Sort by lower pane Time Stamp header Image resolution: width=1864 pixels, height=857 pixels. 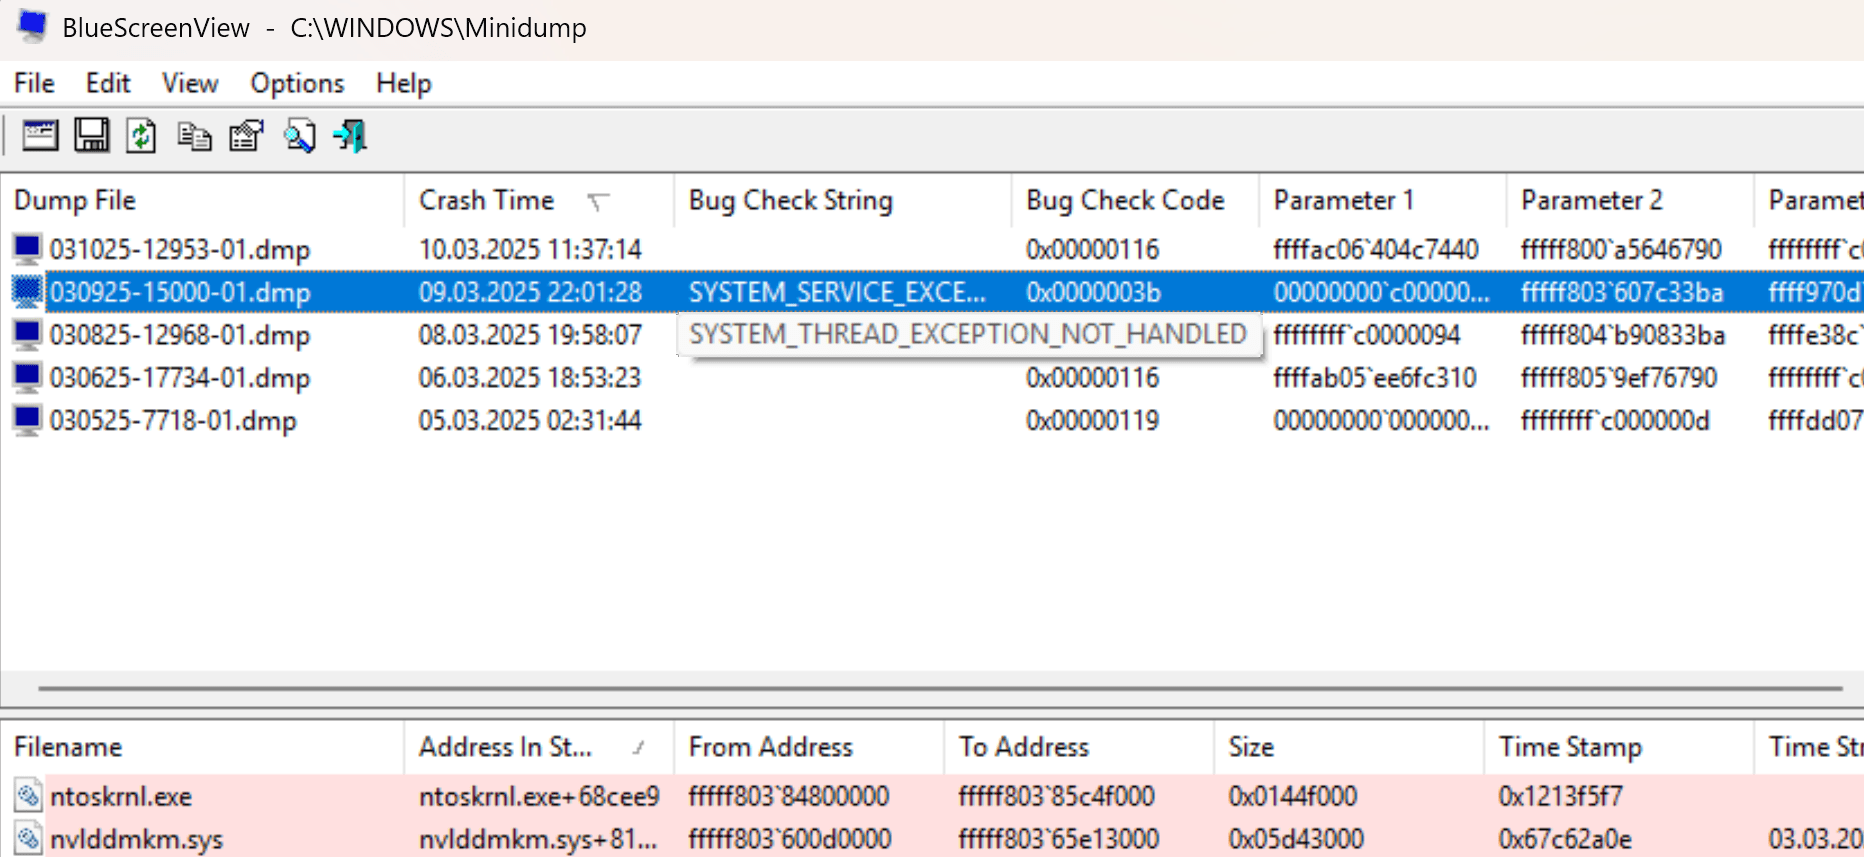click(1619, 747)
